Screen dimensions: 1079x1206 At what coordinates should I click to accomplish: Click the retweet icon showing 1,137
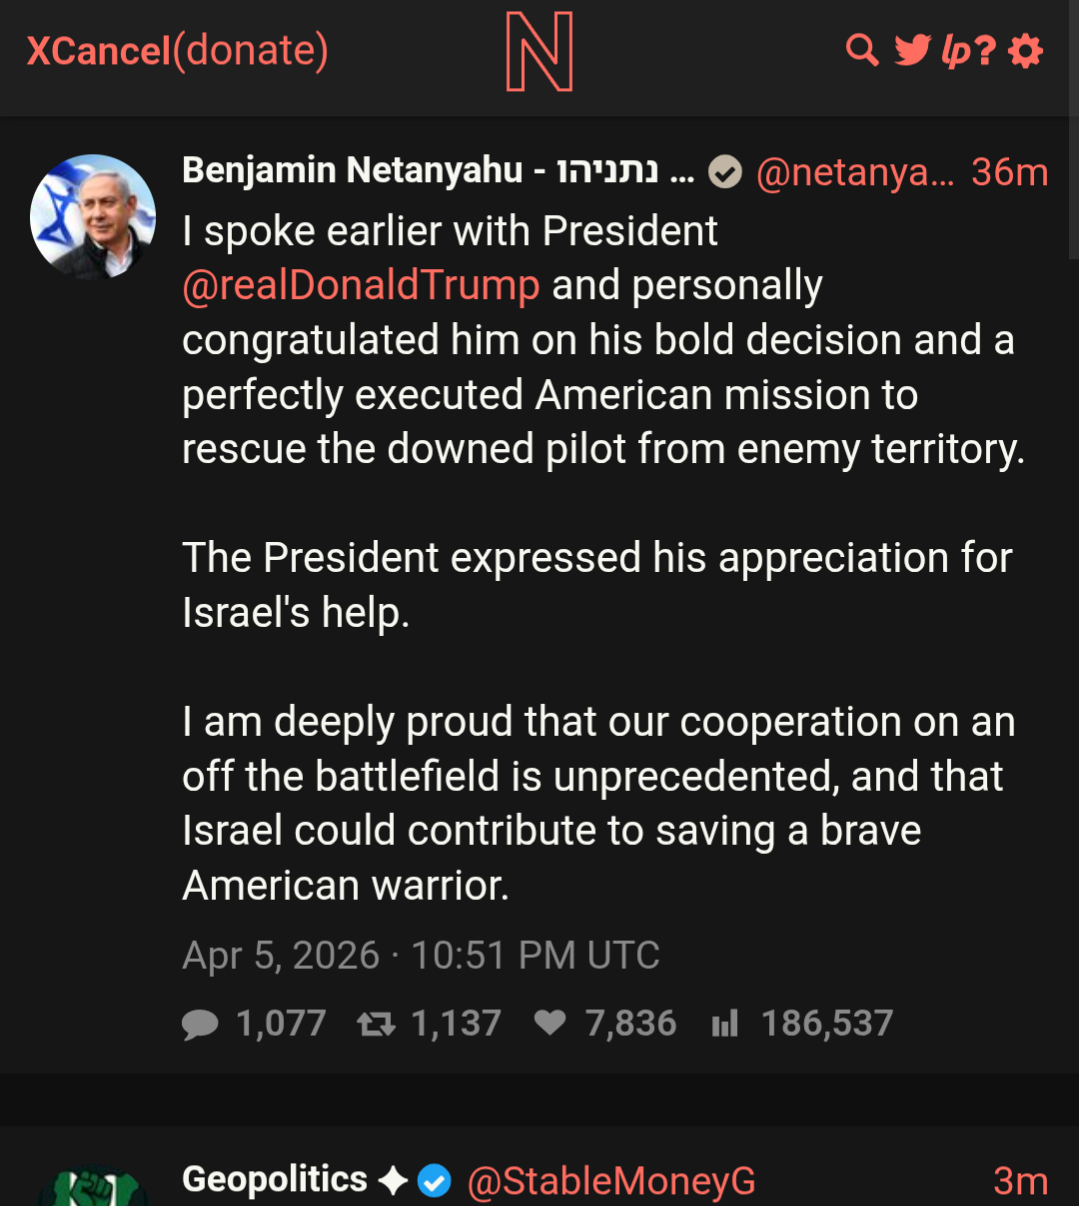point(376,1024)
